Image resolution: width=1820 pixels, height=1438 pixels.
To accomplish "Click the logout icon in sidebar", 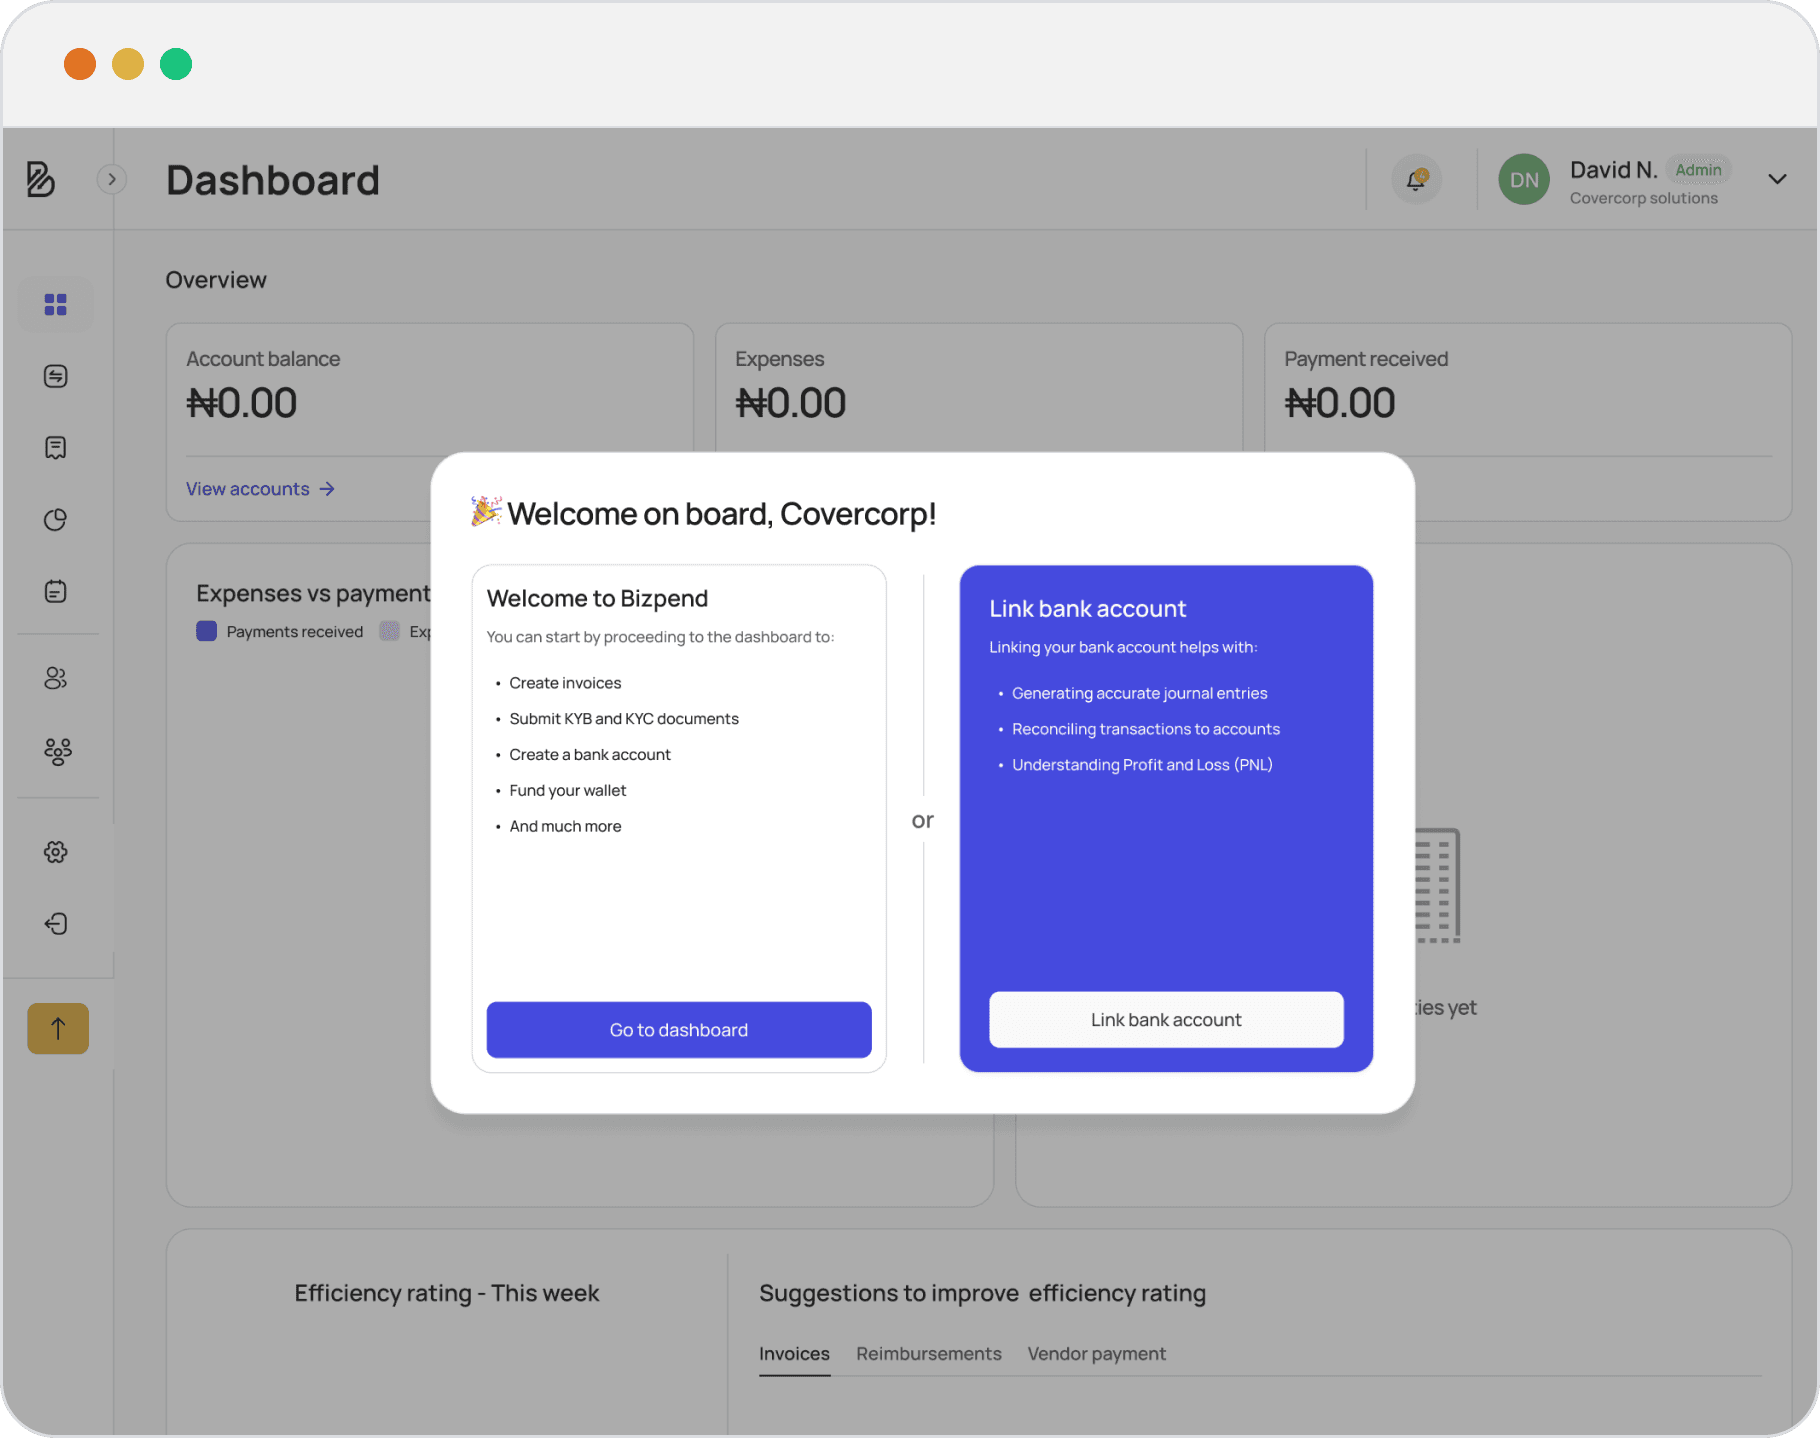I will (x=56, y=924).
